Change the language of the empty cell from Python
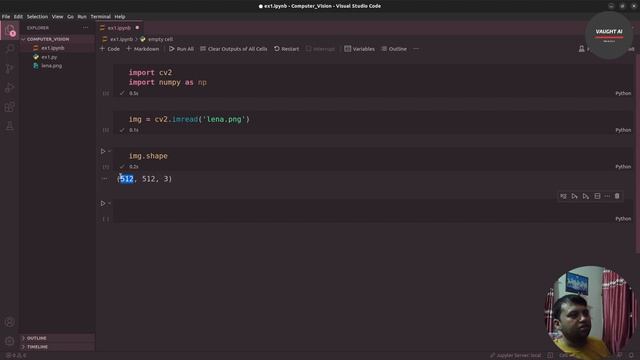640x360 pixels. pos(623,219)
